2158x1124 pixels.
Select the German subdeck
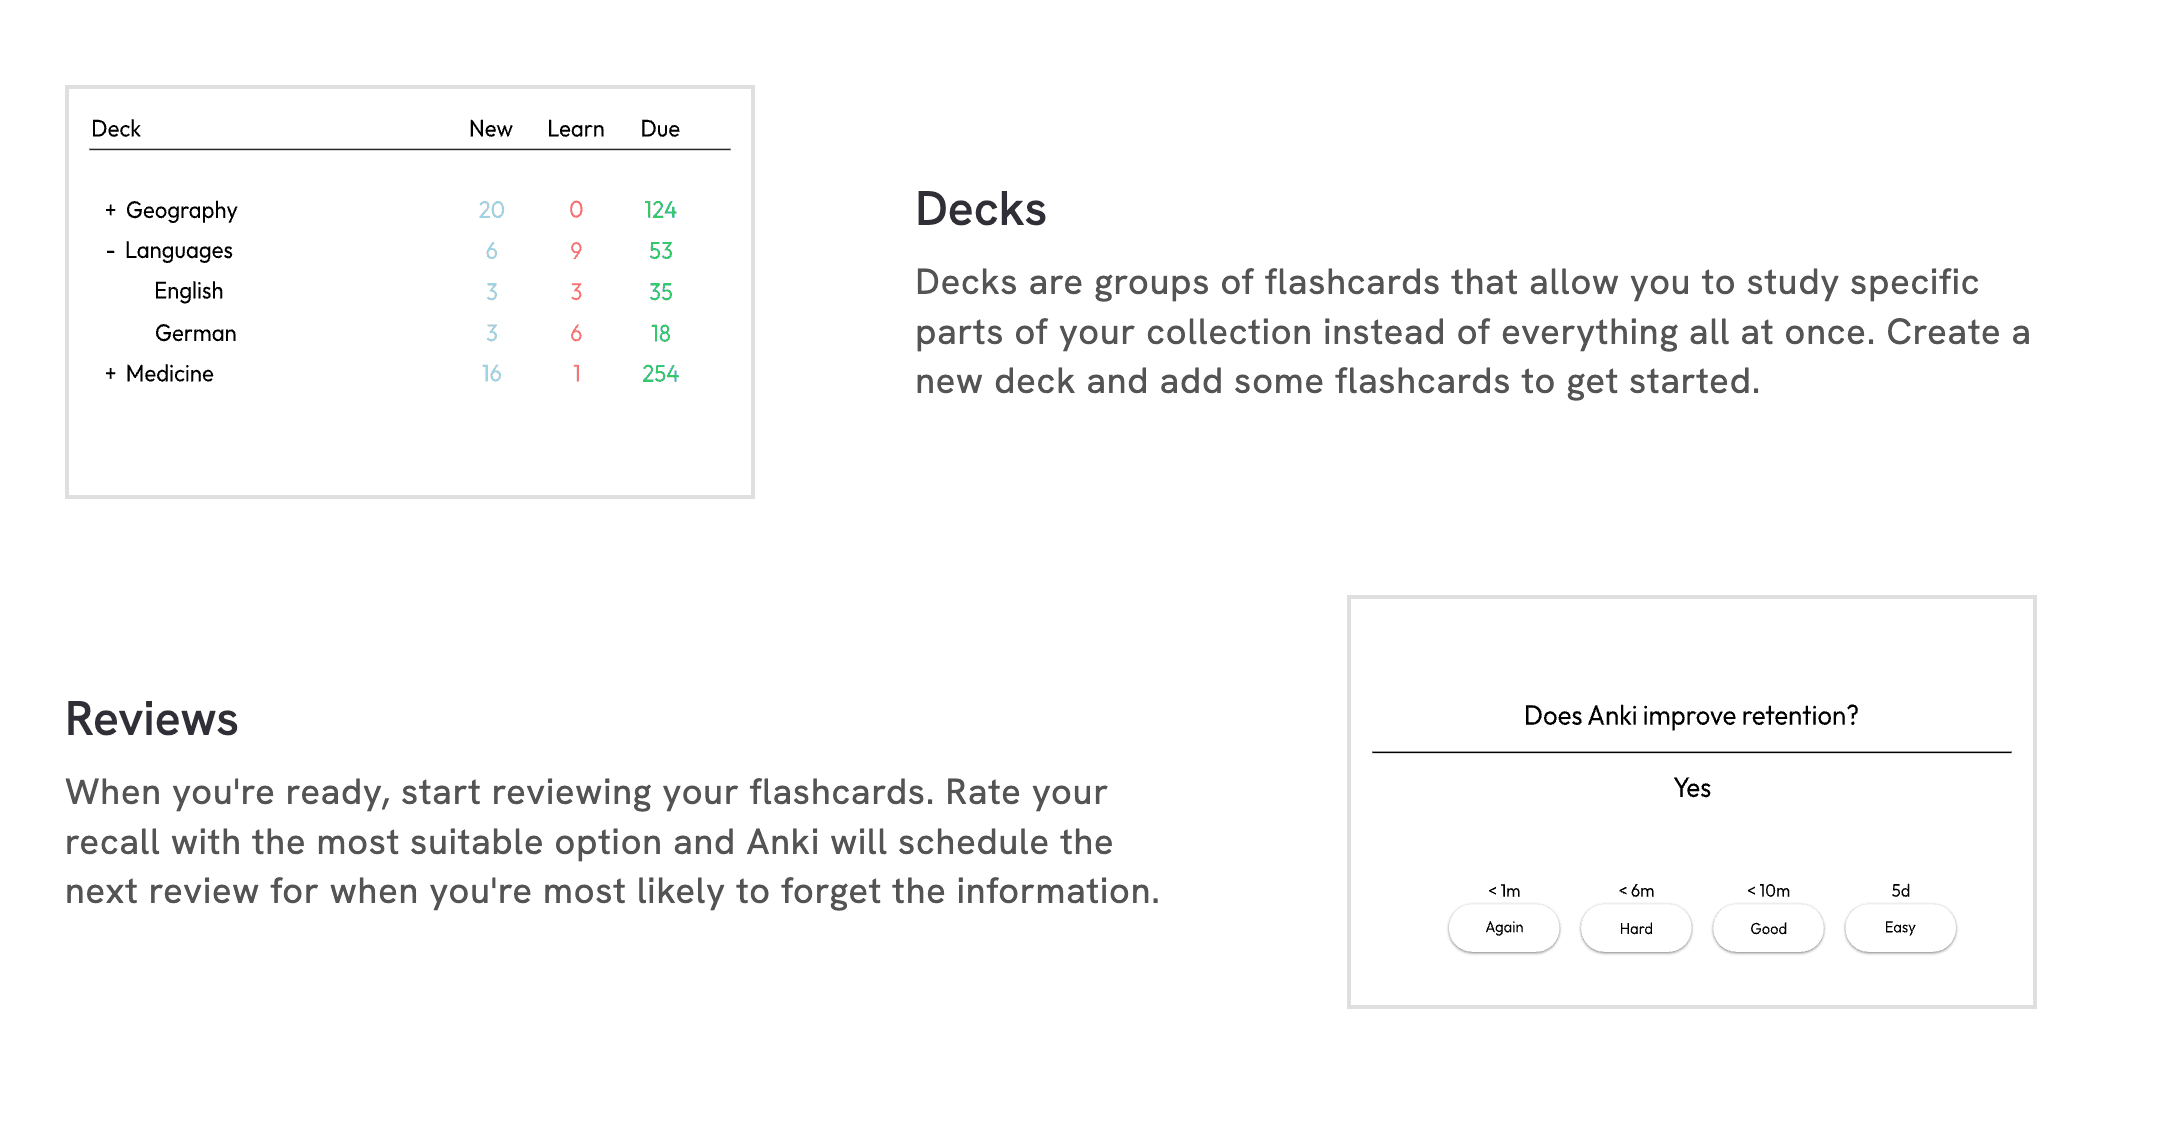[x=195, y=332]
